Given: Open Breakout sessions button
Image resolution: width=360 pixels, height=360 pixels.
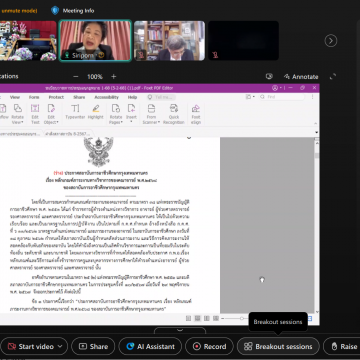Looking at the screenshot, I should click(278, 347).
